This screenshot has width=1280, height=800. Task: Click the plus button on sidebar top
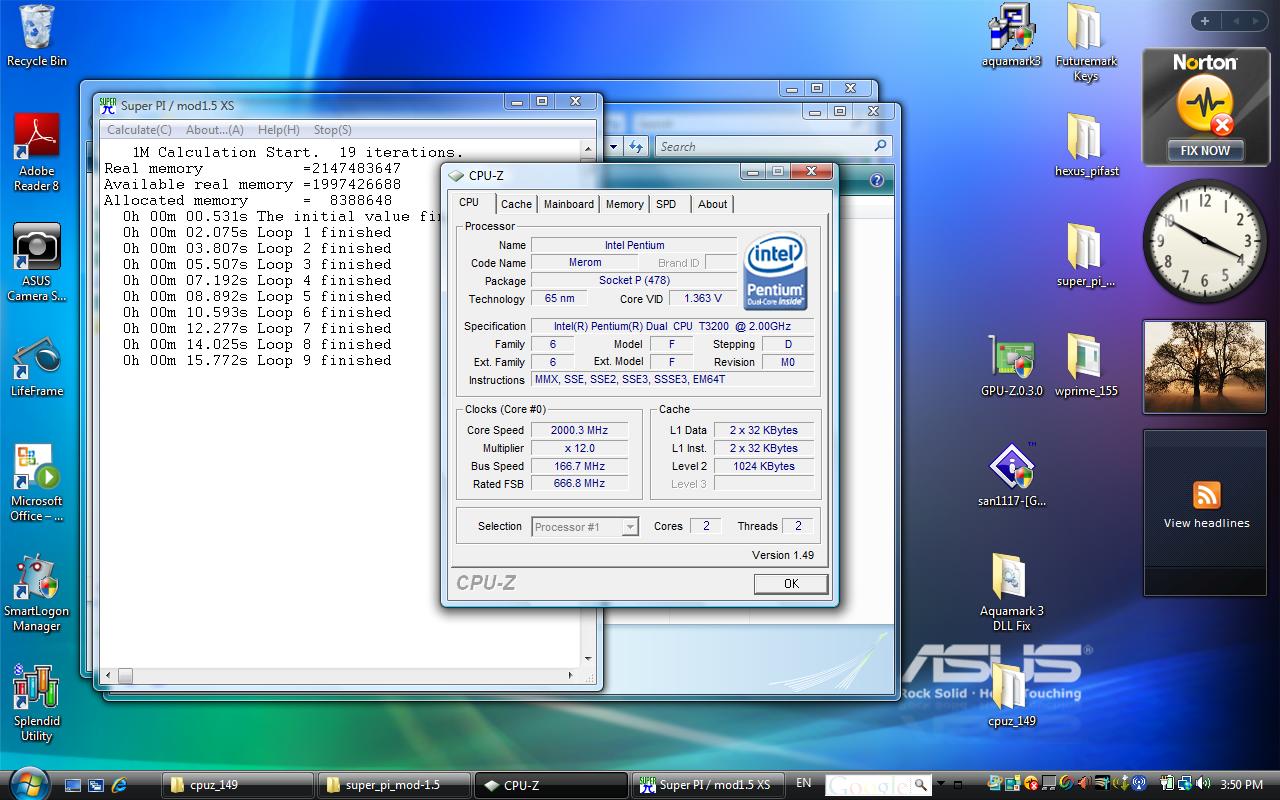point(1205,21)
